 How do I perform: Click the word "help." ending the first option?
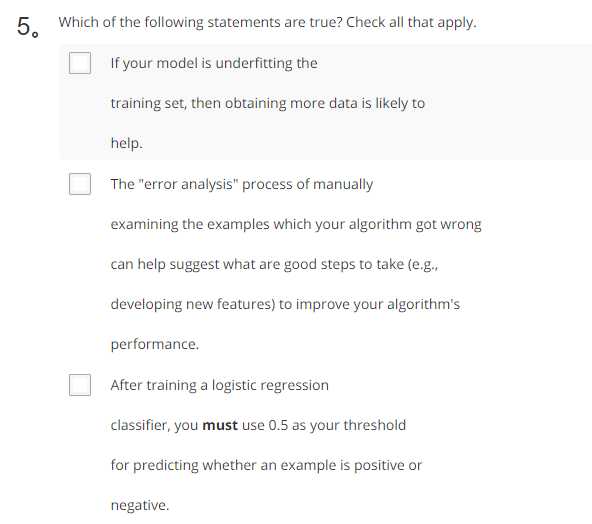pyautogui.click(x=127, y=143)
